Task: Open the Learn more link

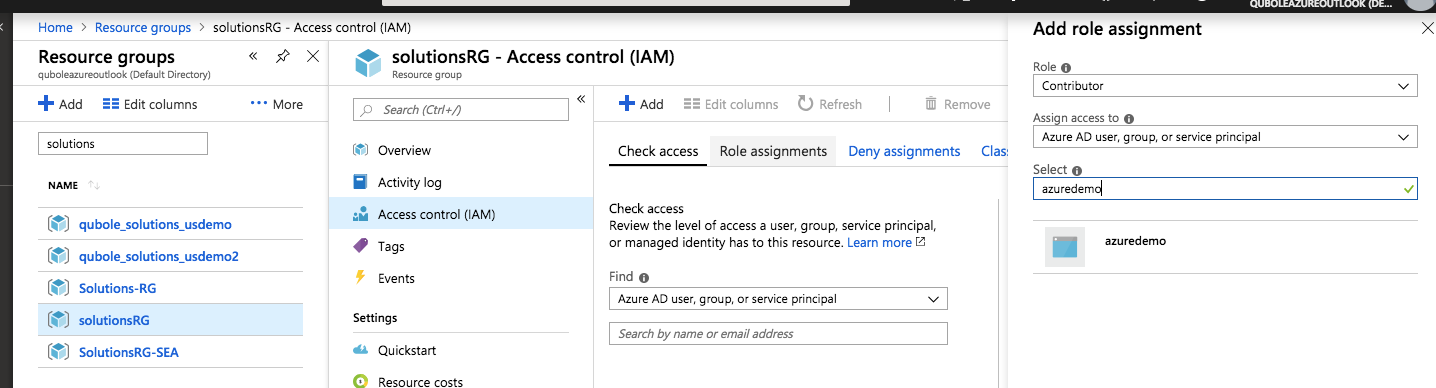Action: (886, 242)
